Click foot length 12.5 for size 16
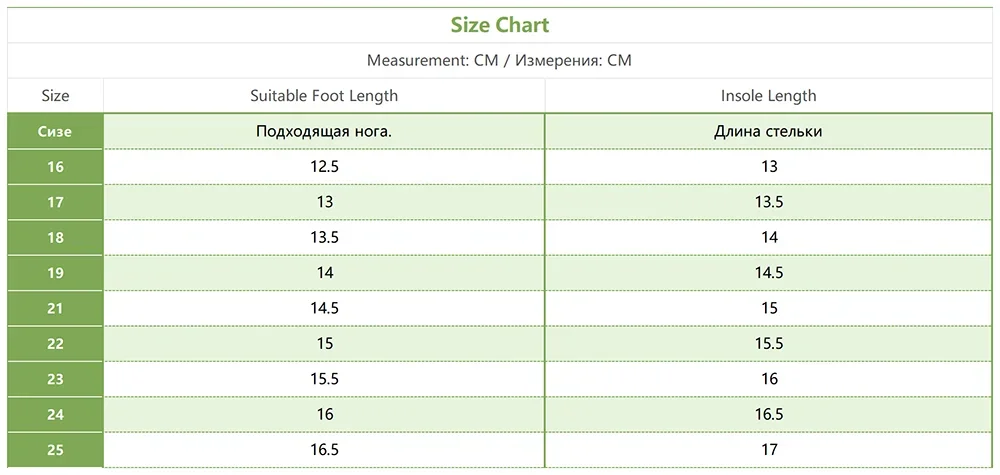 [324, 167]
